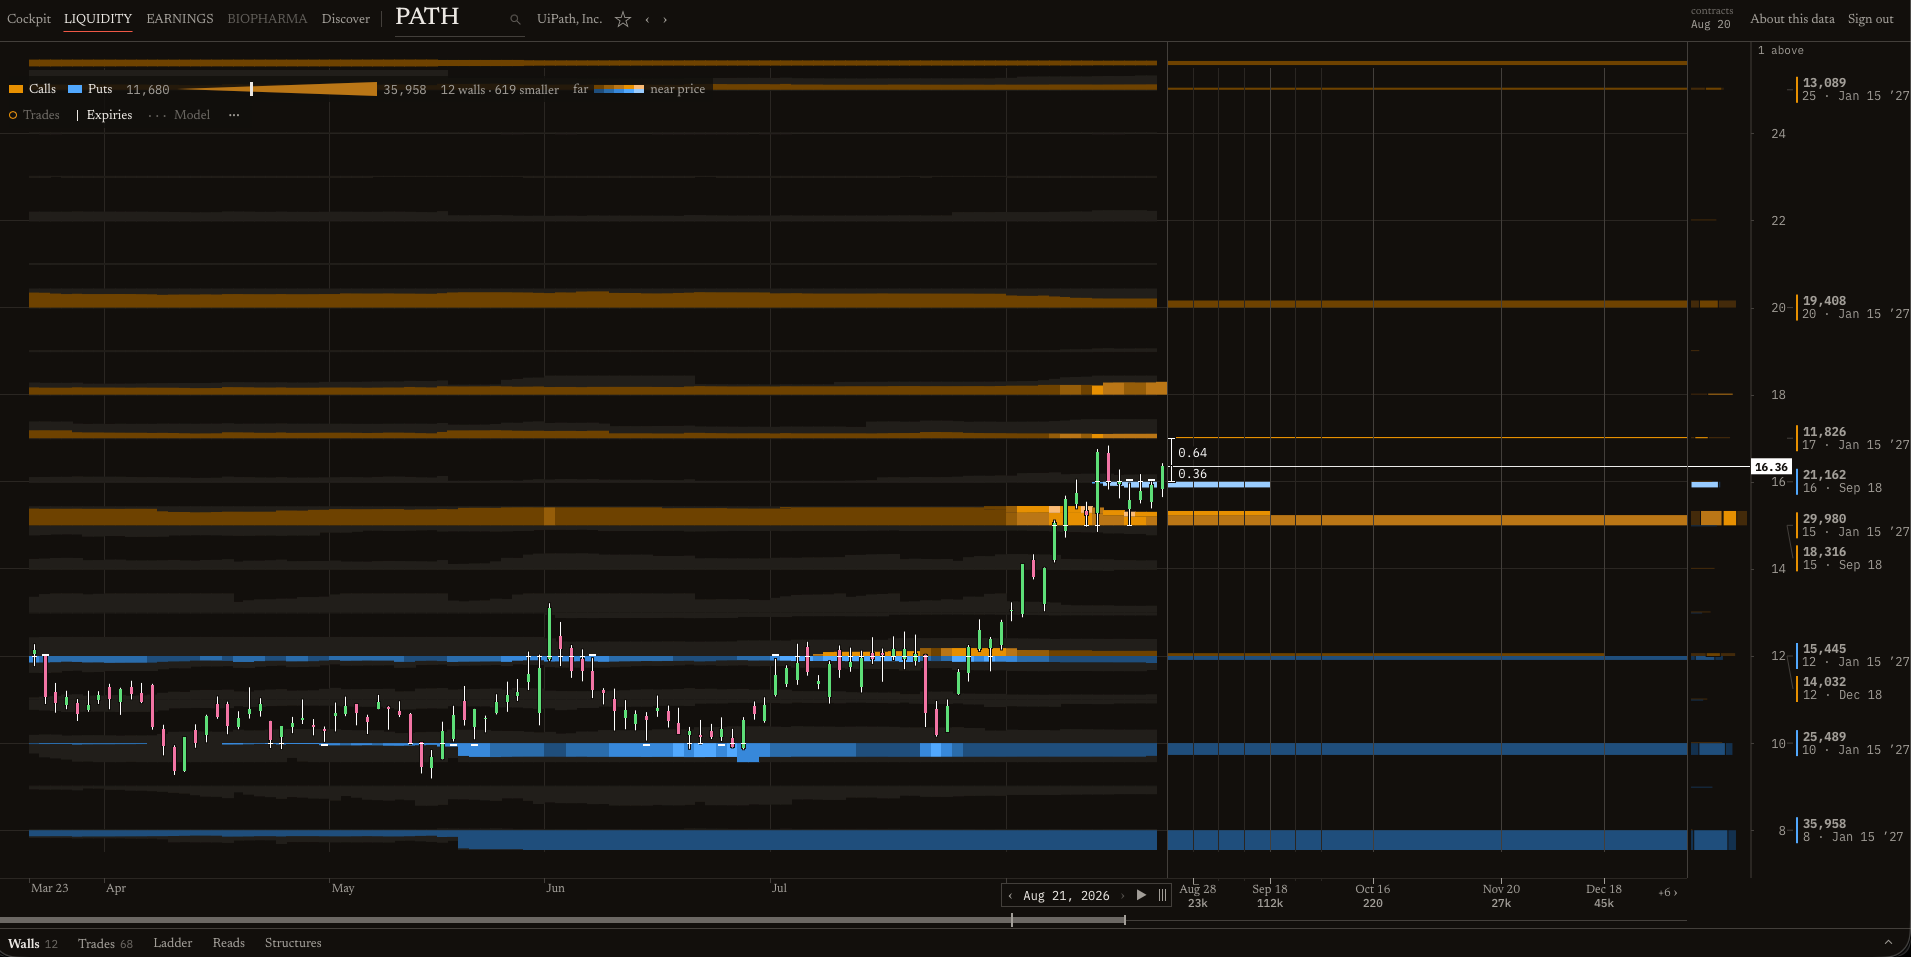Open the more options ellipsis menu

[234, 115]
